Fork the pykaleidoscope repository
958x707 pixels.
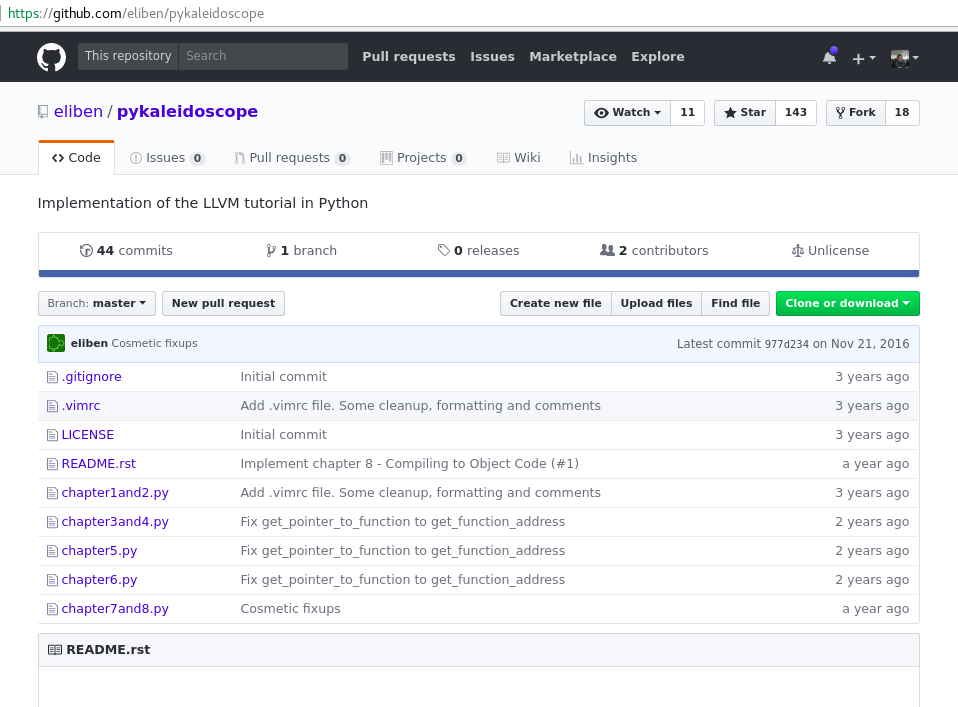click(855, 112)
